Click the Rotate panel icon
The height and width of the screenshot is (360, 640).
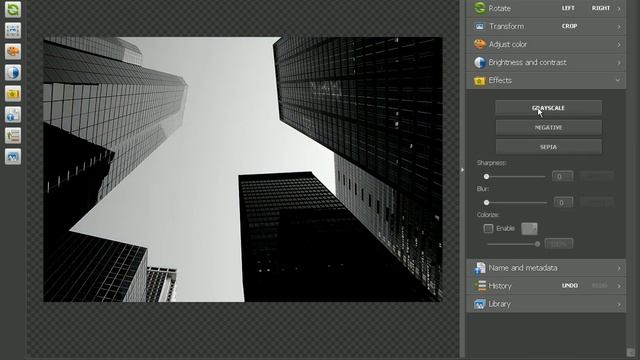tap(480, 8)
